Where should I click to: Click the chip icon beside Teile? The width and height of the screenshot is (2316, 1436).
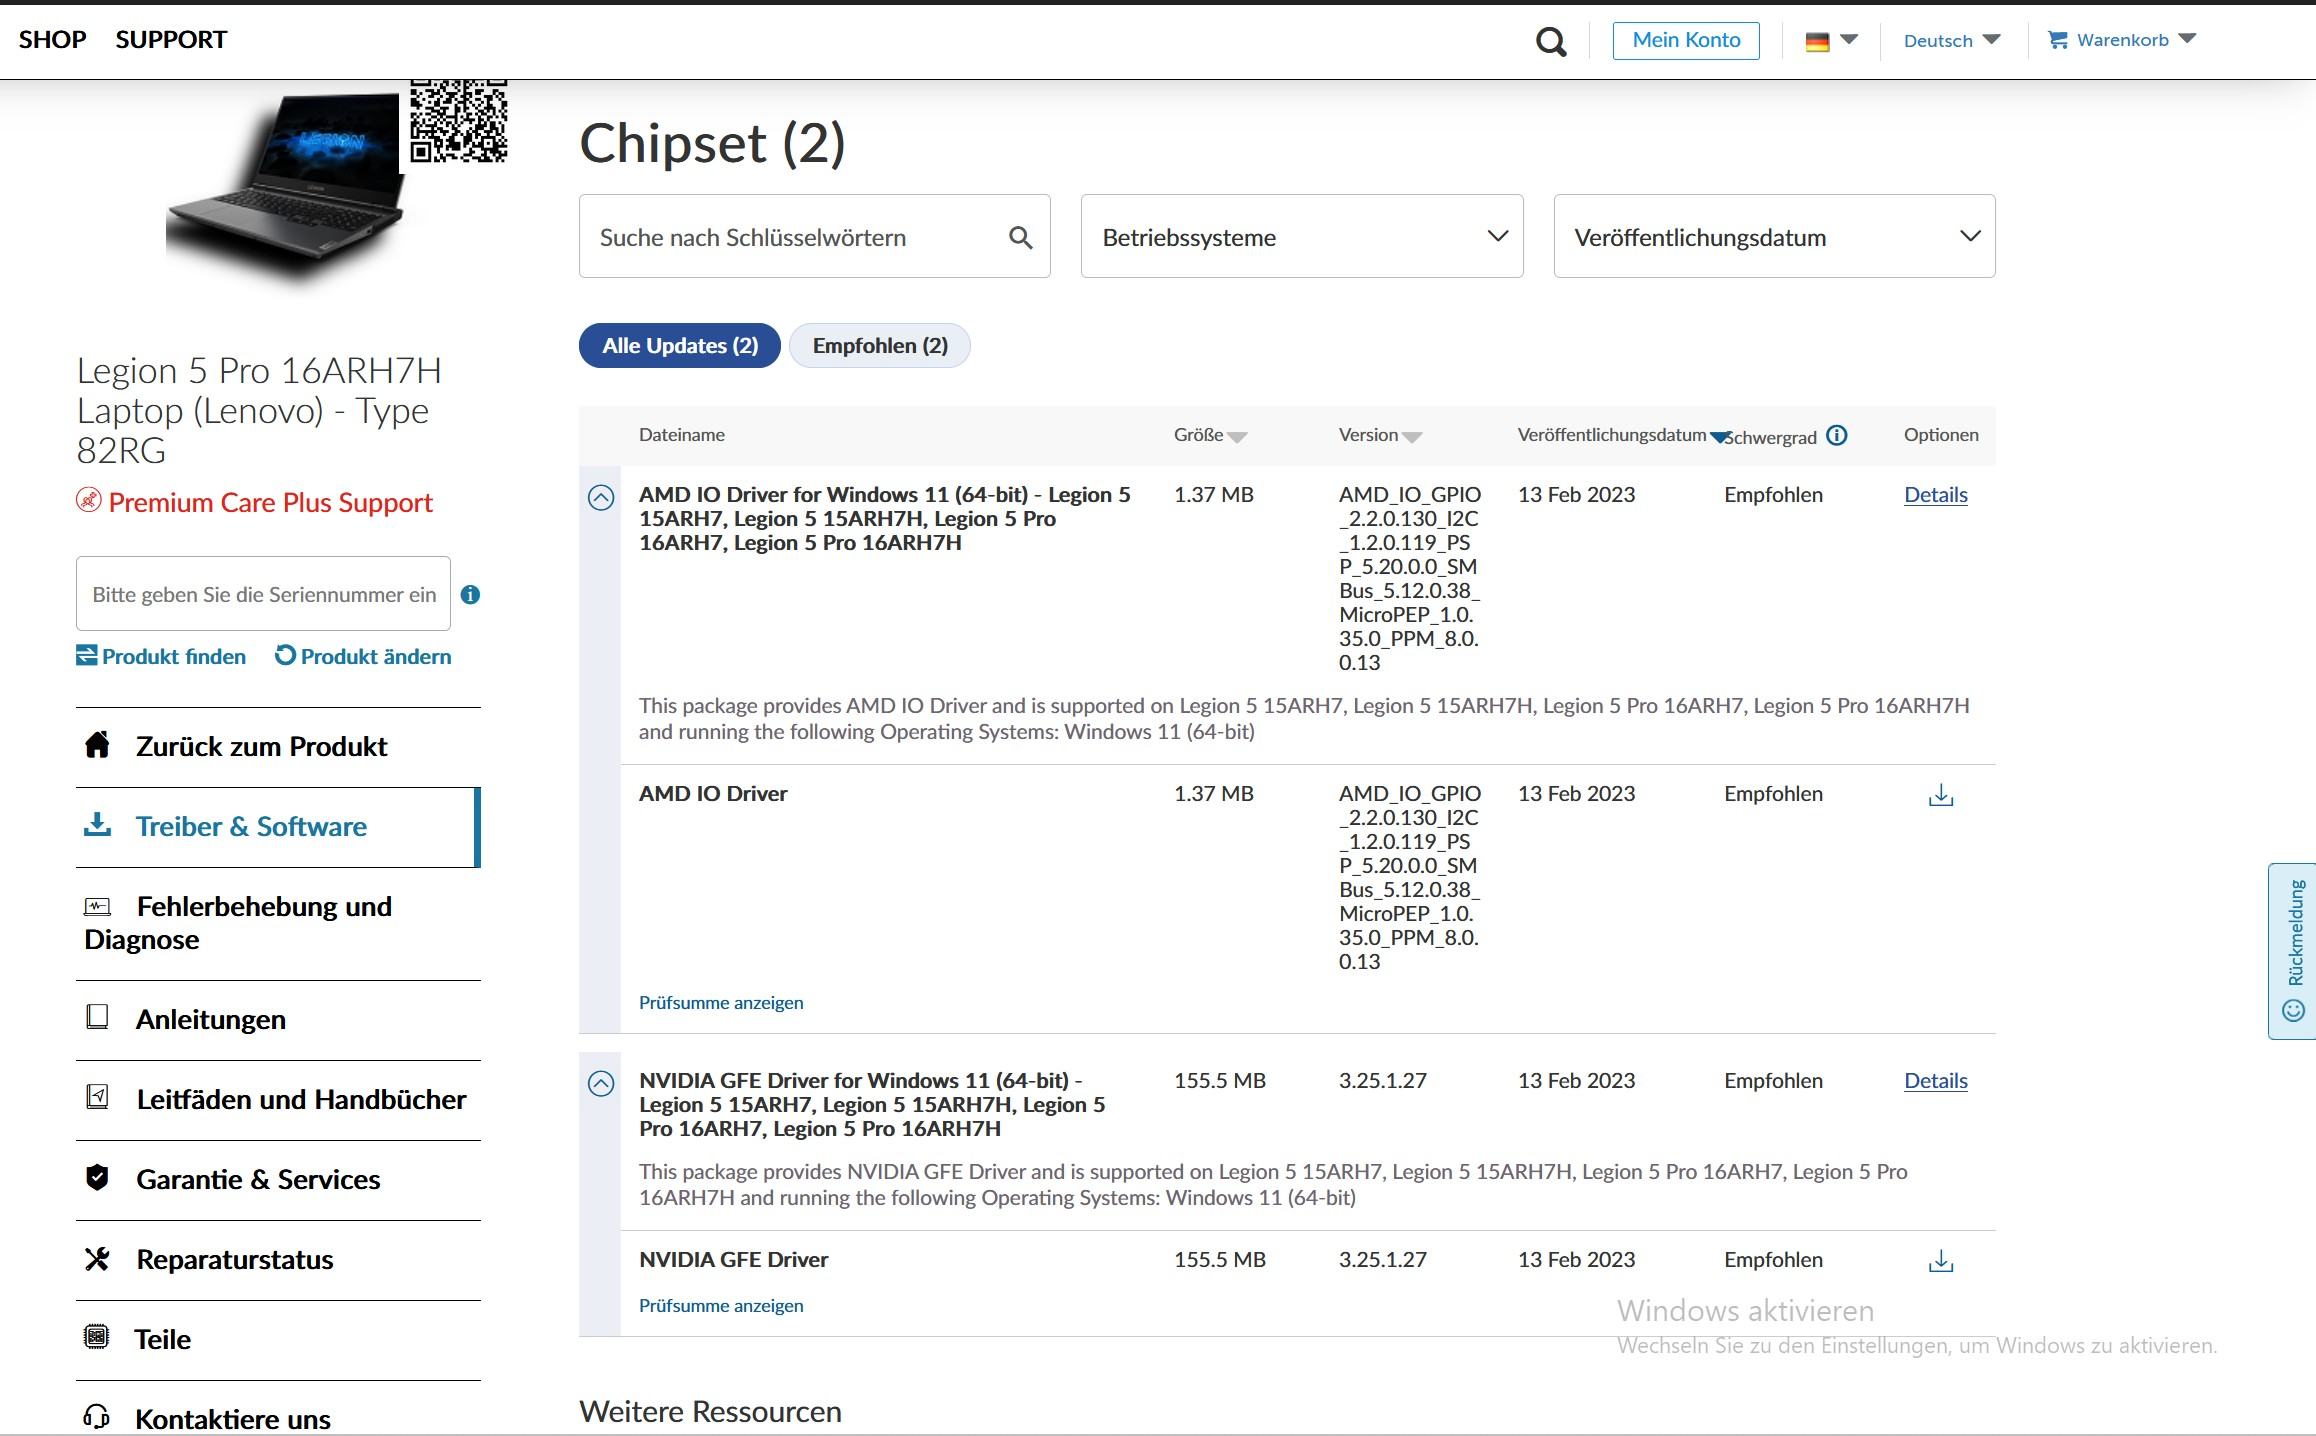97,1337
